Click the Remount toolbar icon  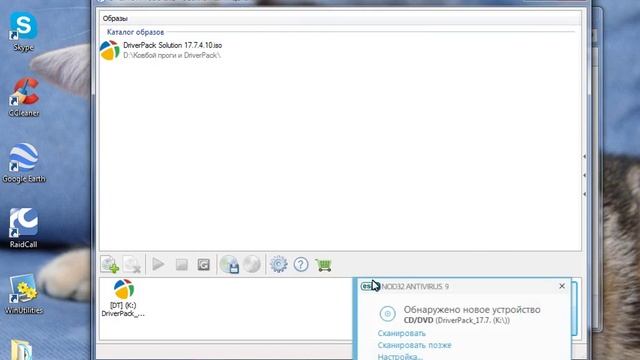203,264
